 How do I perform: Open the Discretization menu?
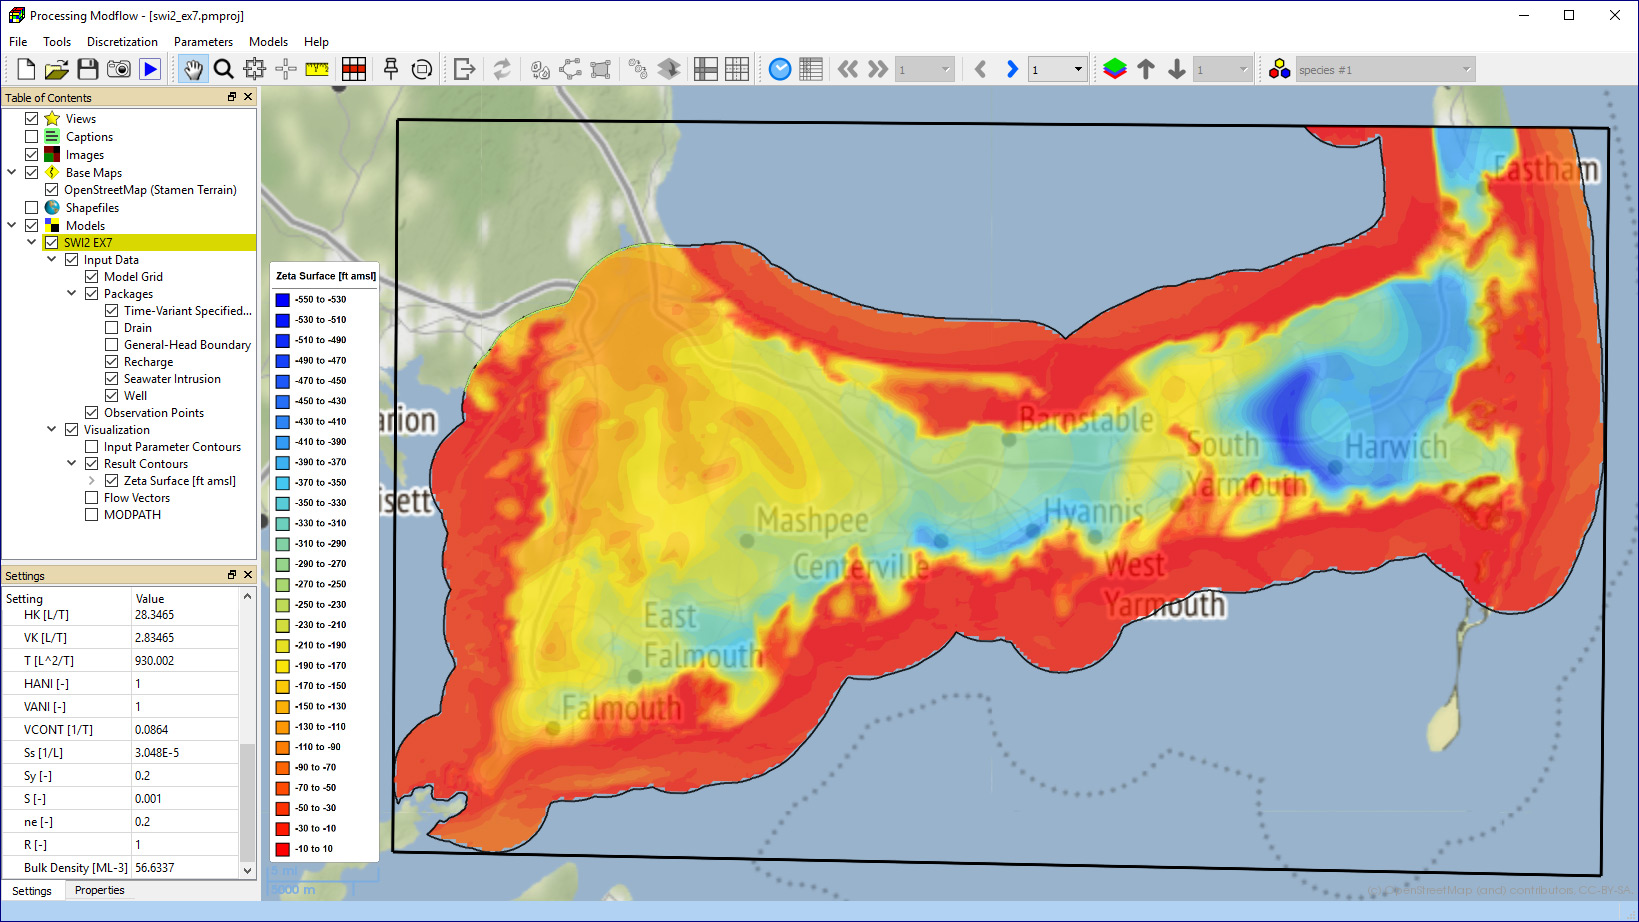click(x=122, y=42)
